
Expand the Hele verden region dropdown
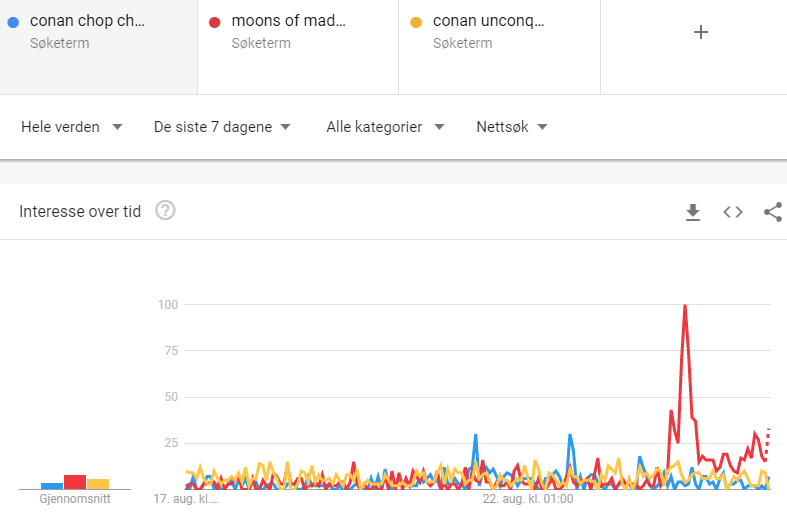72,127
